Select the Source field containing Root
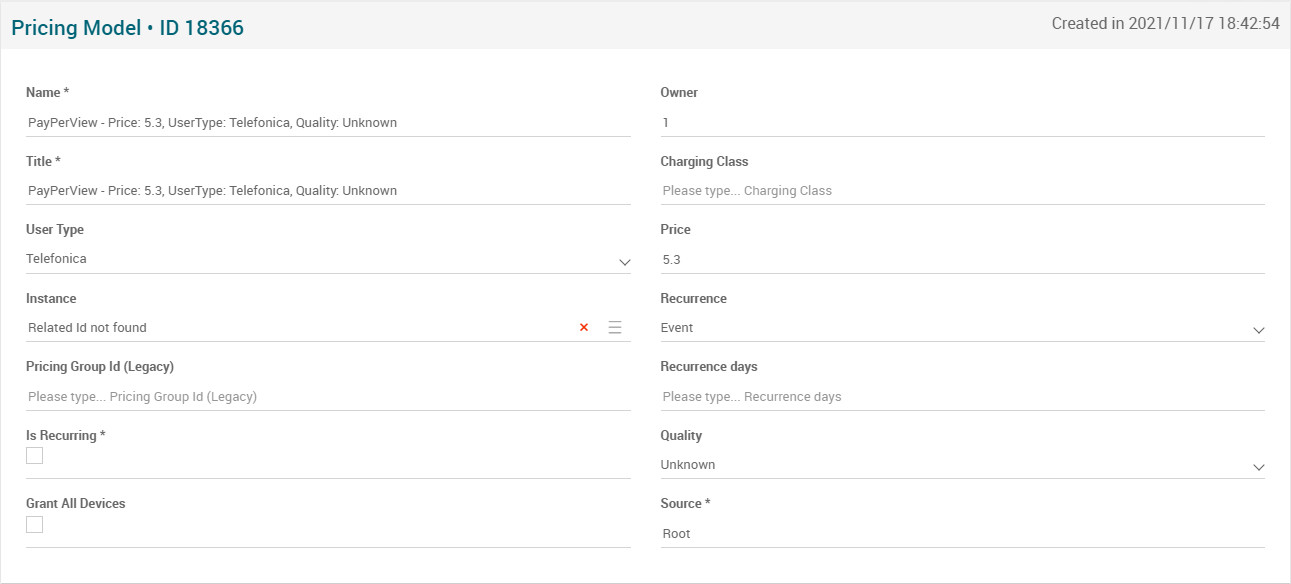The image size is (1291, 584). click(961, 534)
